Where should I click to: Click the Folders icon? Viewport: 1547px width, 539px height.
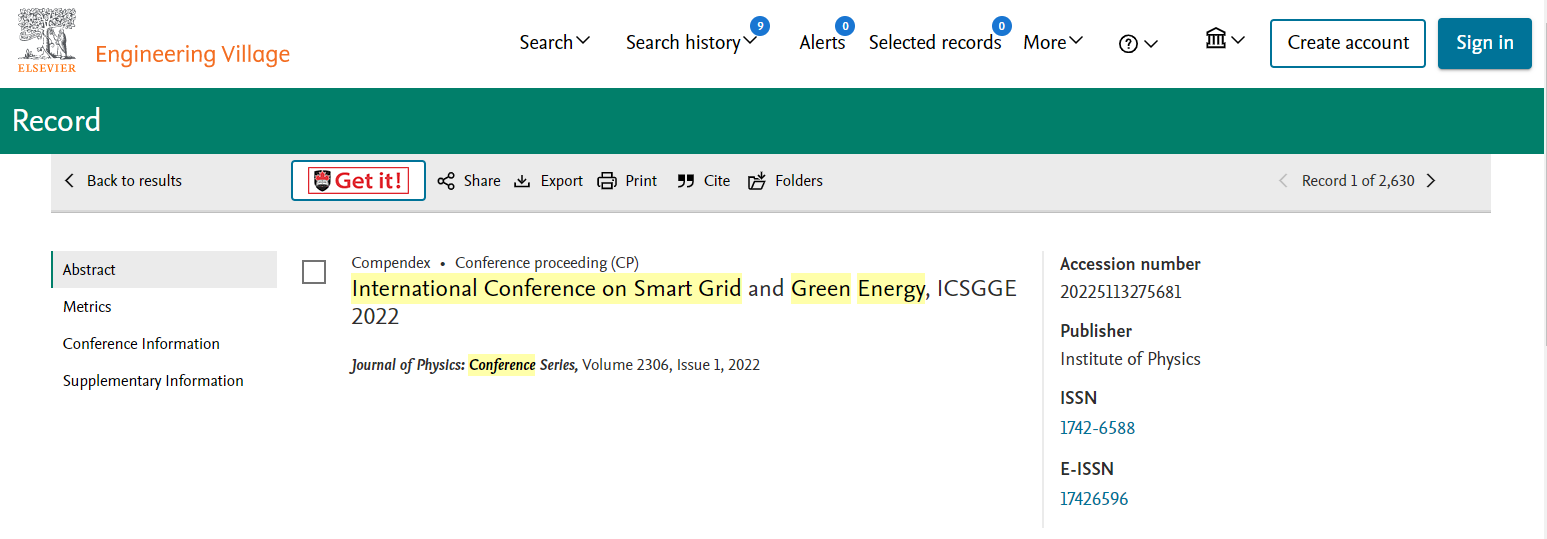click(x=757, y=181)
